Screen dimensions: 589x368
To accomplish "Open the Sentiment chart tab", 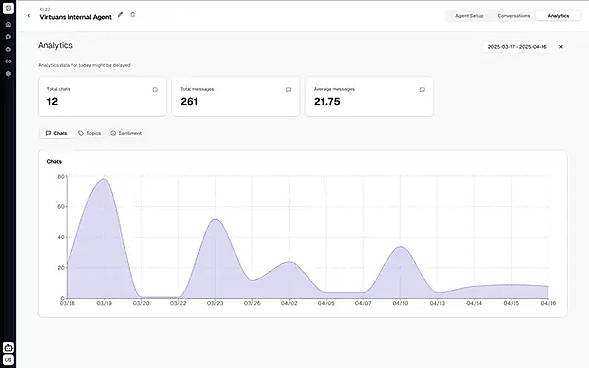I will tap(126, 133).
